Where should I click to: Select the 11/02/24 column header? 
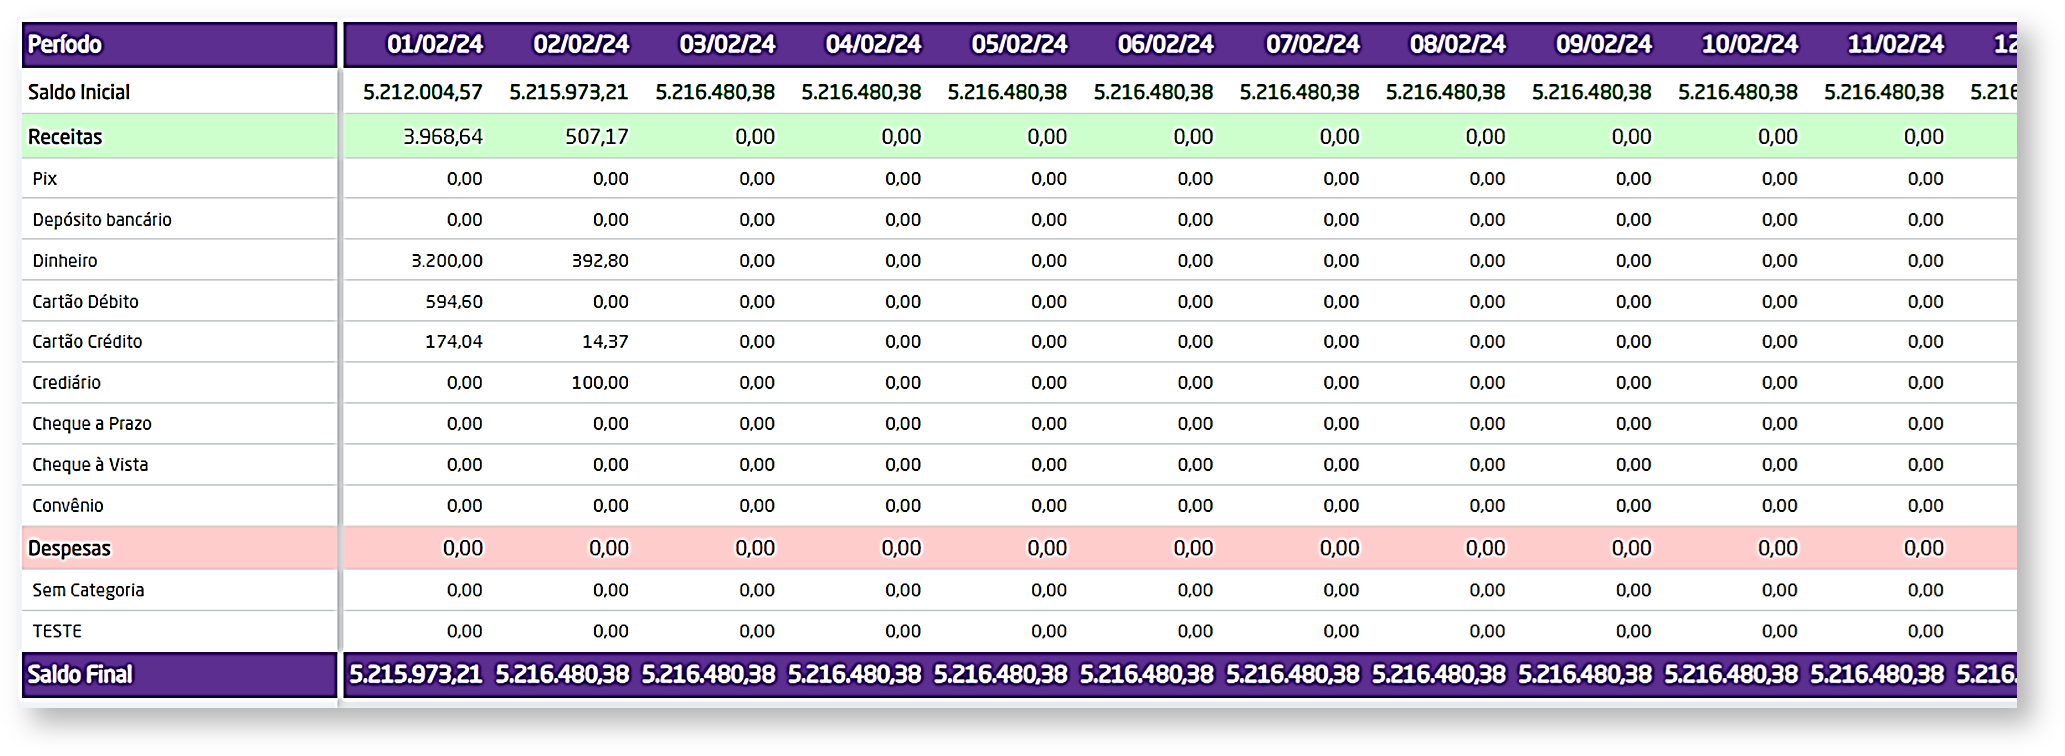[x=1895, y=45]
